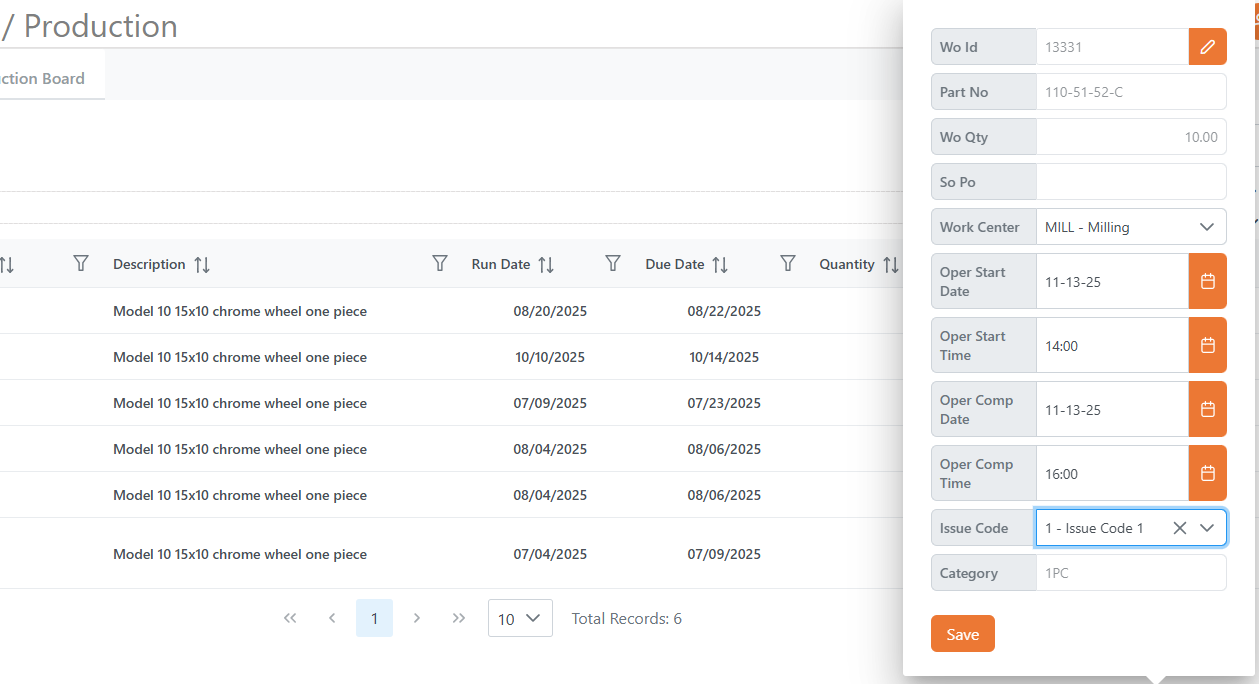Open picker icon for Oper Comp Time
1259x684 pixels.
click(x=1207, y=474)
